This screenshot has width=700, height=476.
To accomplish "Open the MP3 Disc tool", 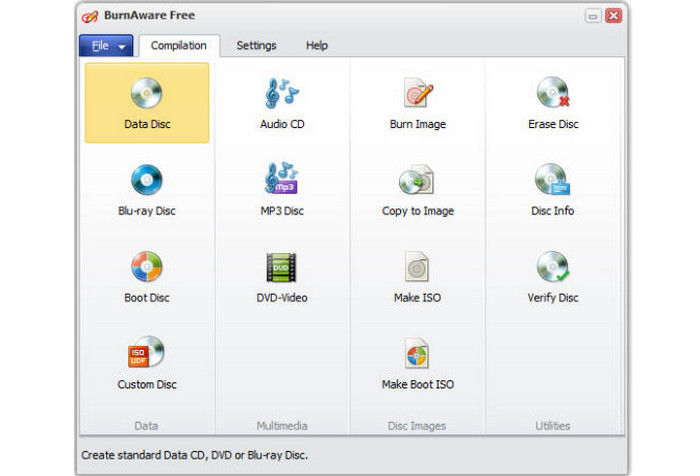I will coord(282,190).
